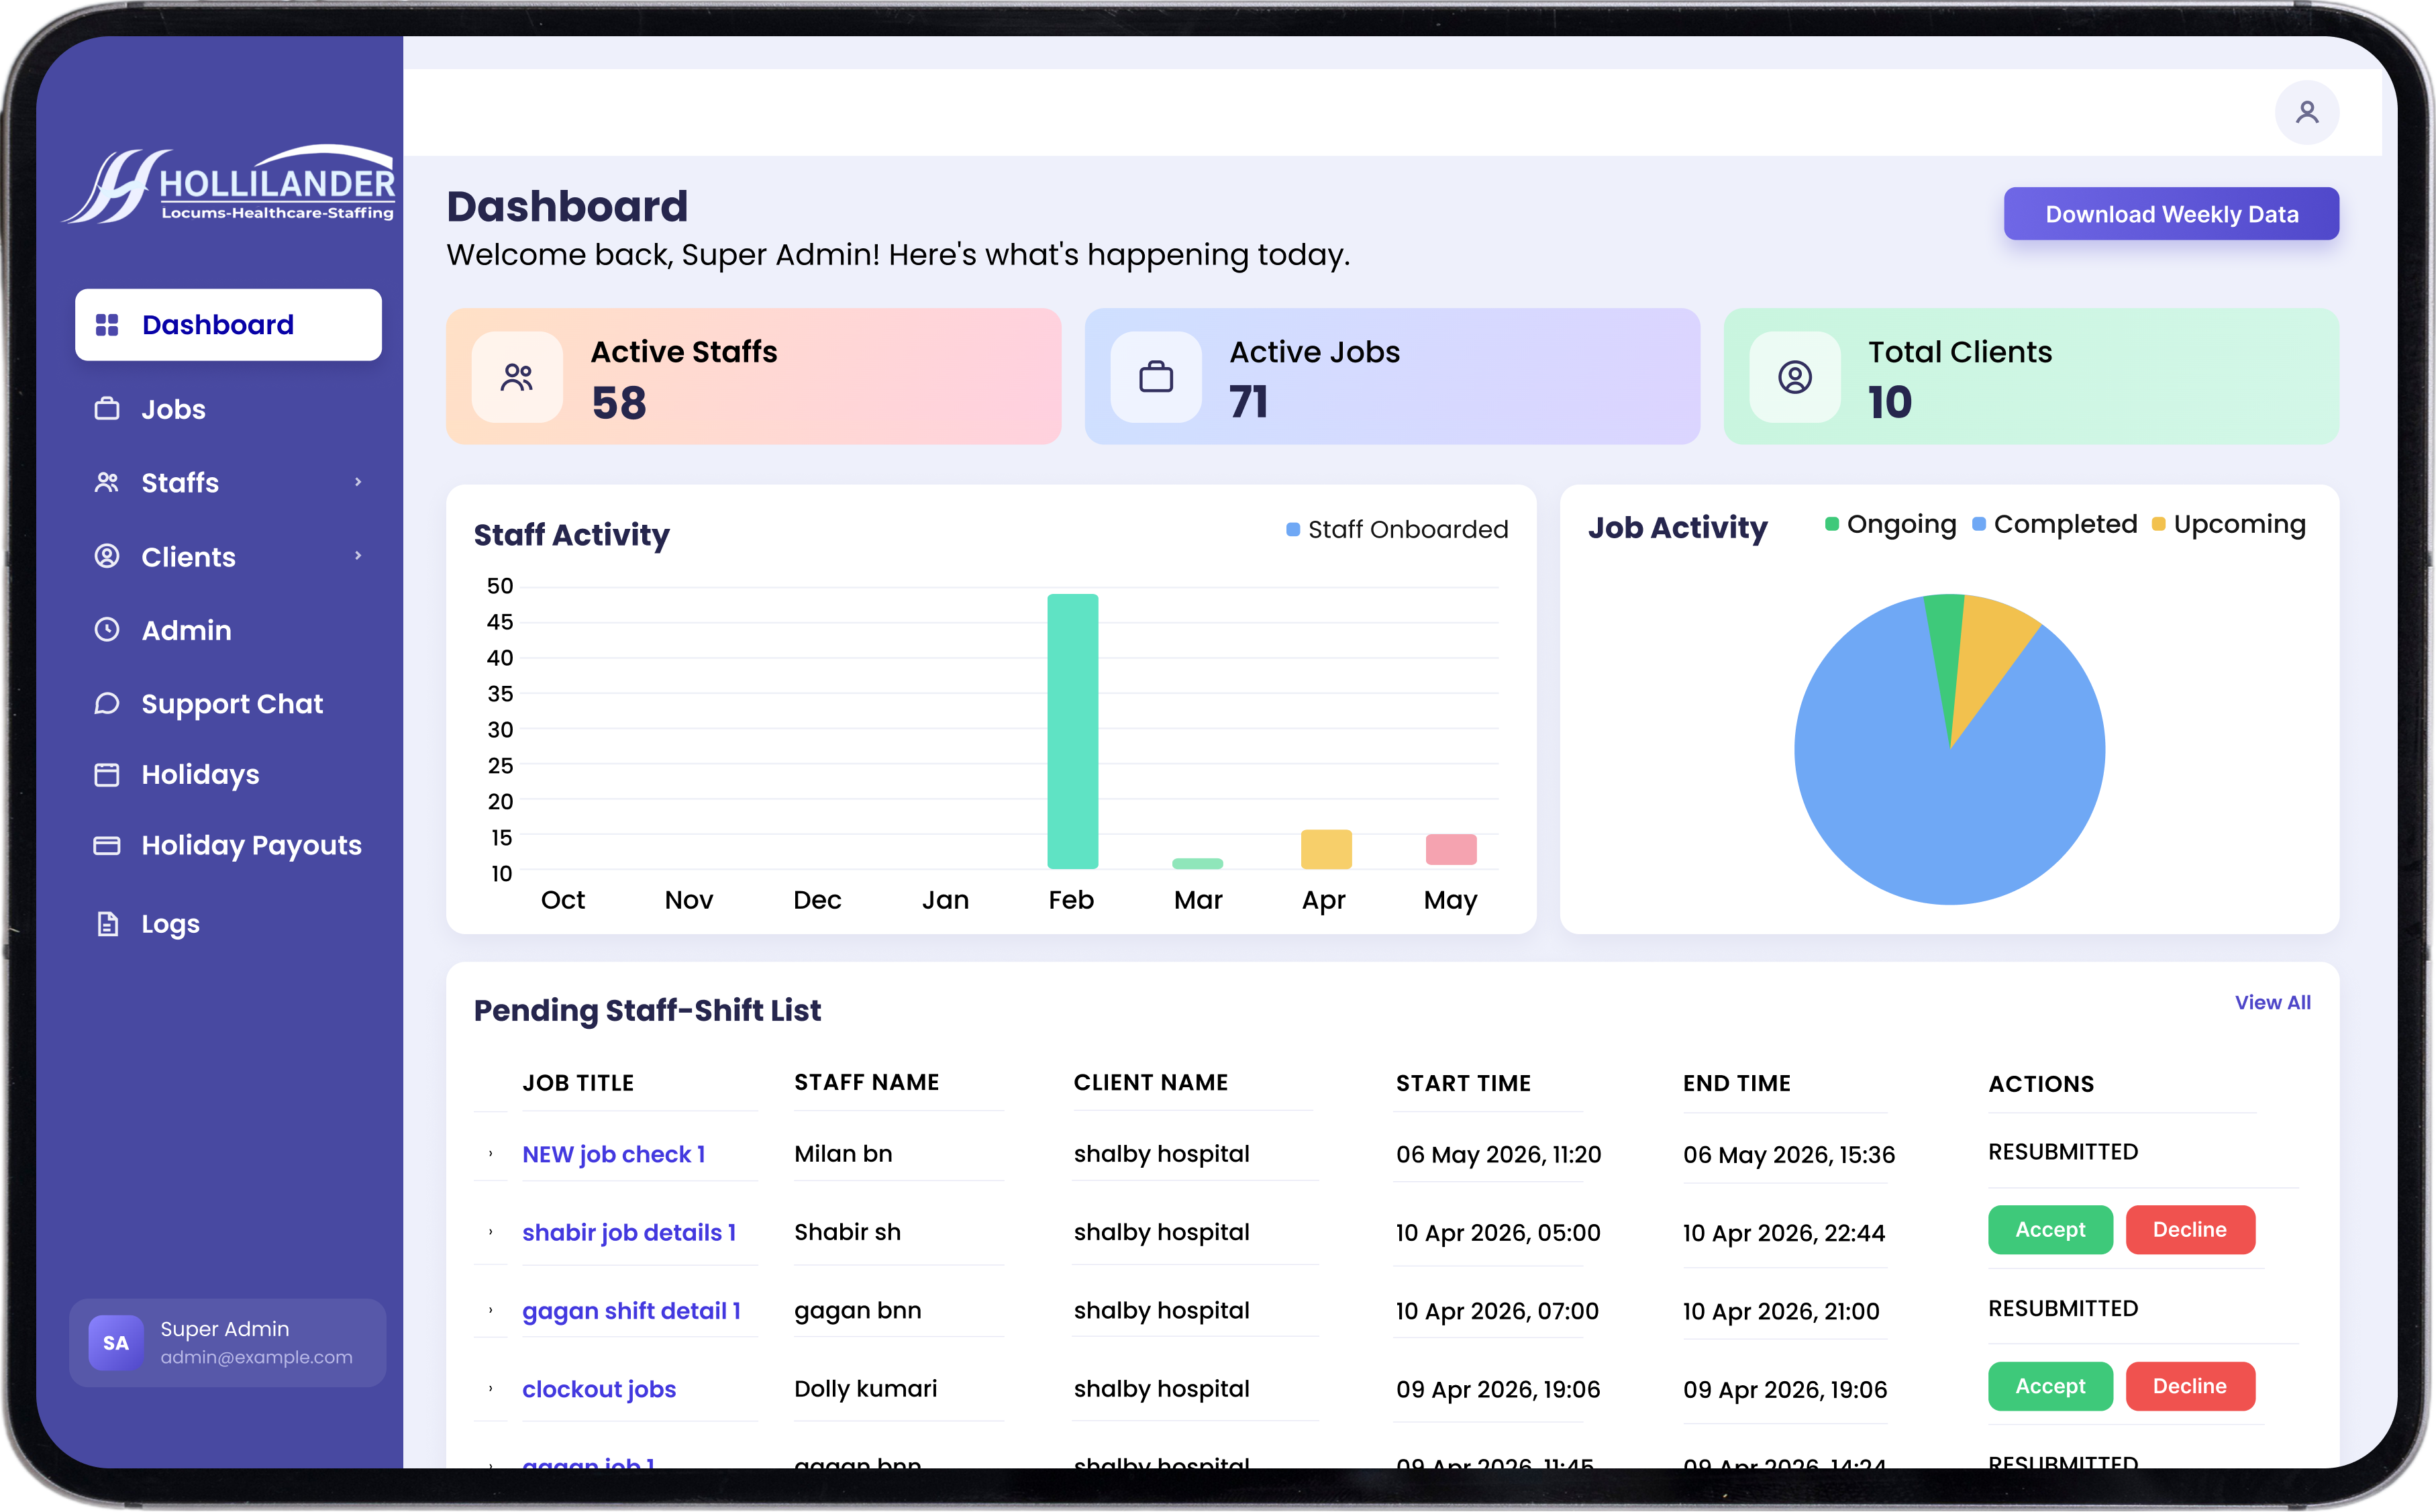Screen dimensions: 2436x1512
Task: Click RESUBMITTED status for NEW job check 1
Action: coord(2063,1152)
